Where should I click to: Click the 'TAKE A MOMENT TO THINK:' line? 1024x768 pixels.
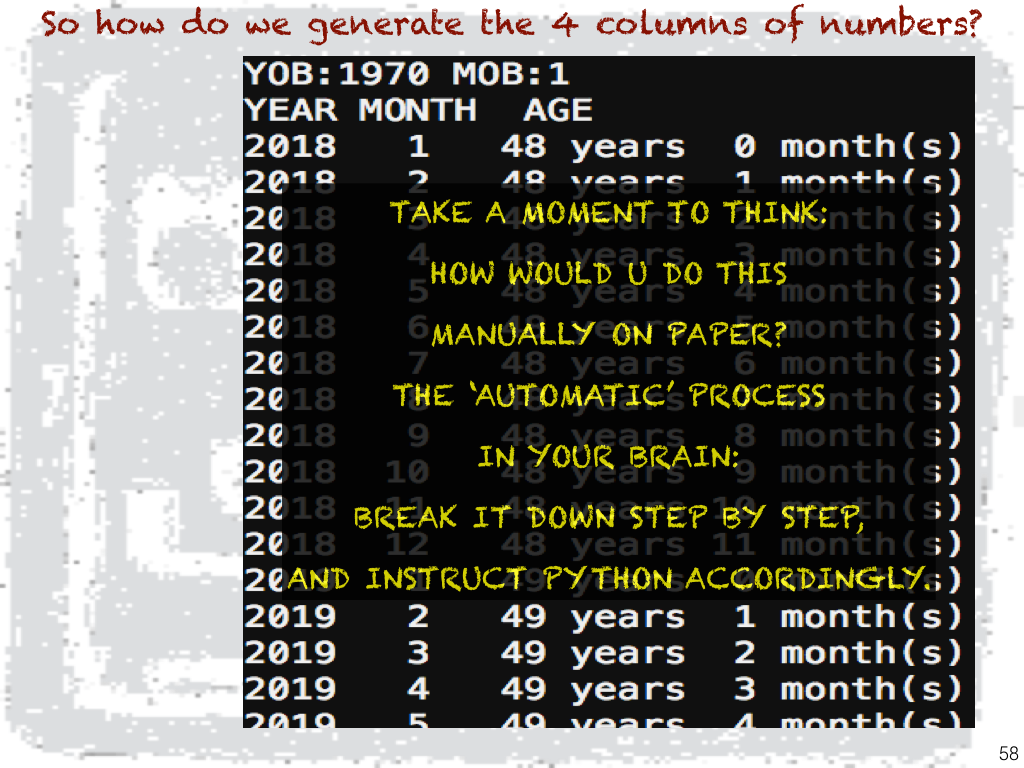(x=608, y=213)
